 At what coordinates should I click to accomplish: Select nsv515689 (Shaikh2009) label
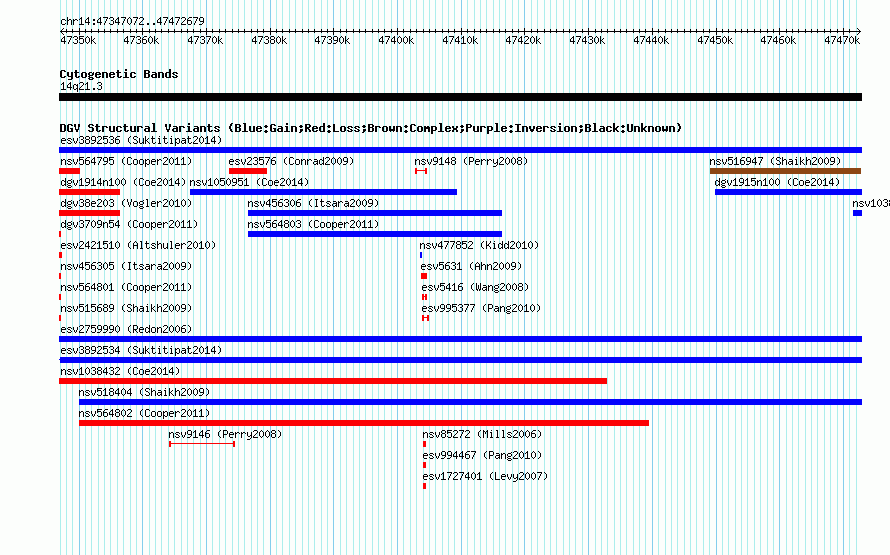pos(126,308)
